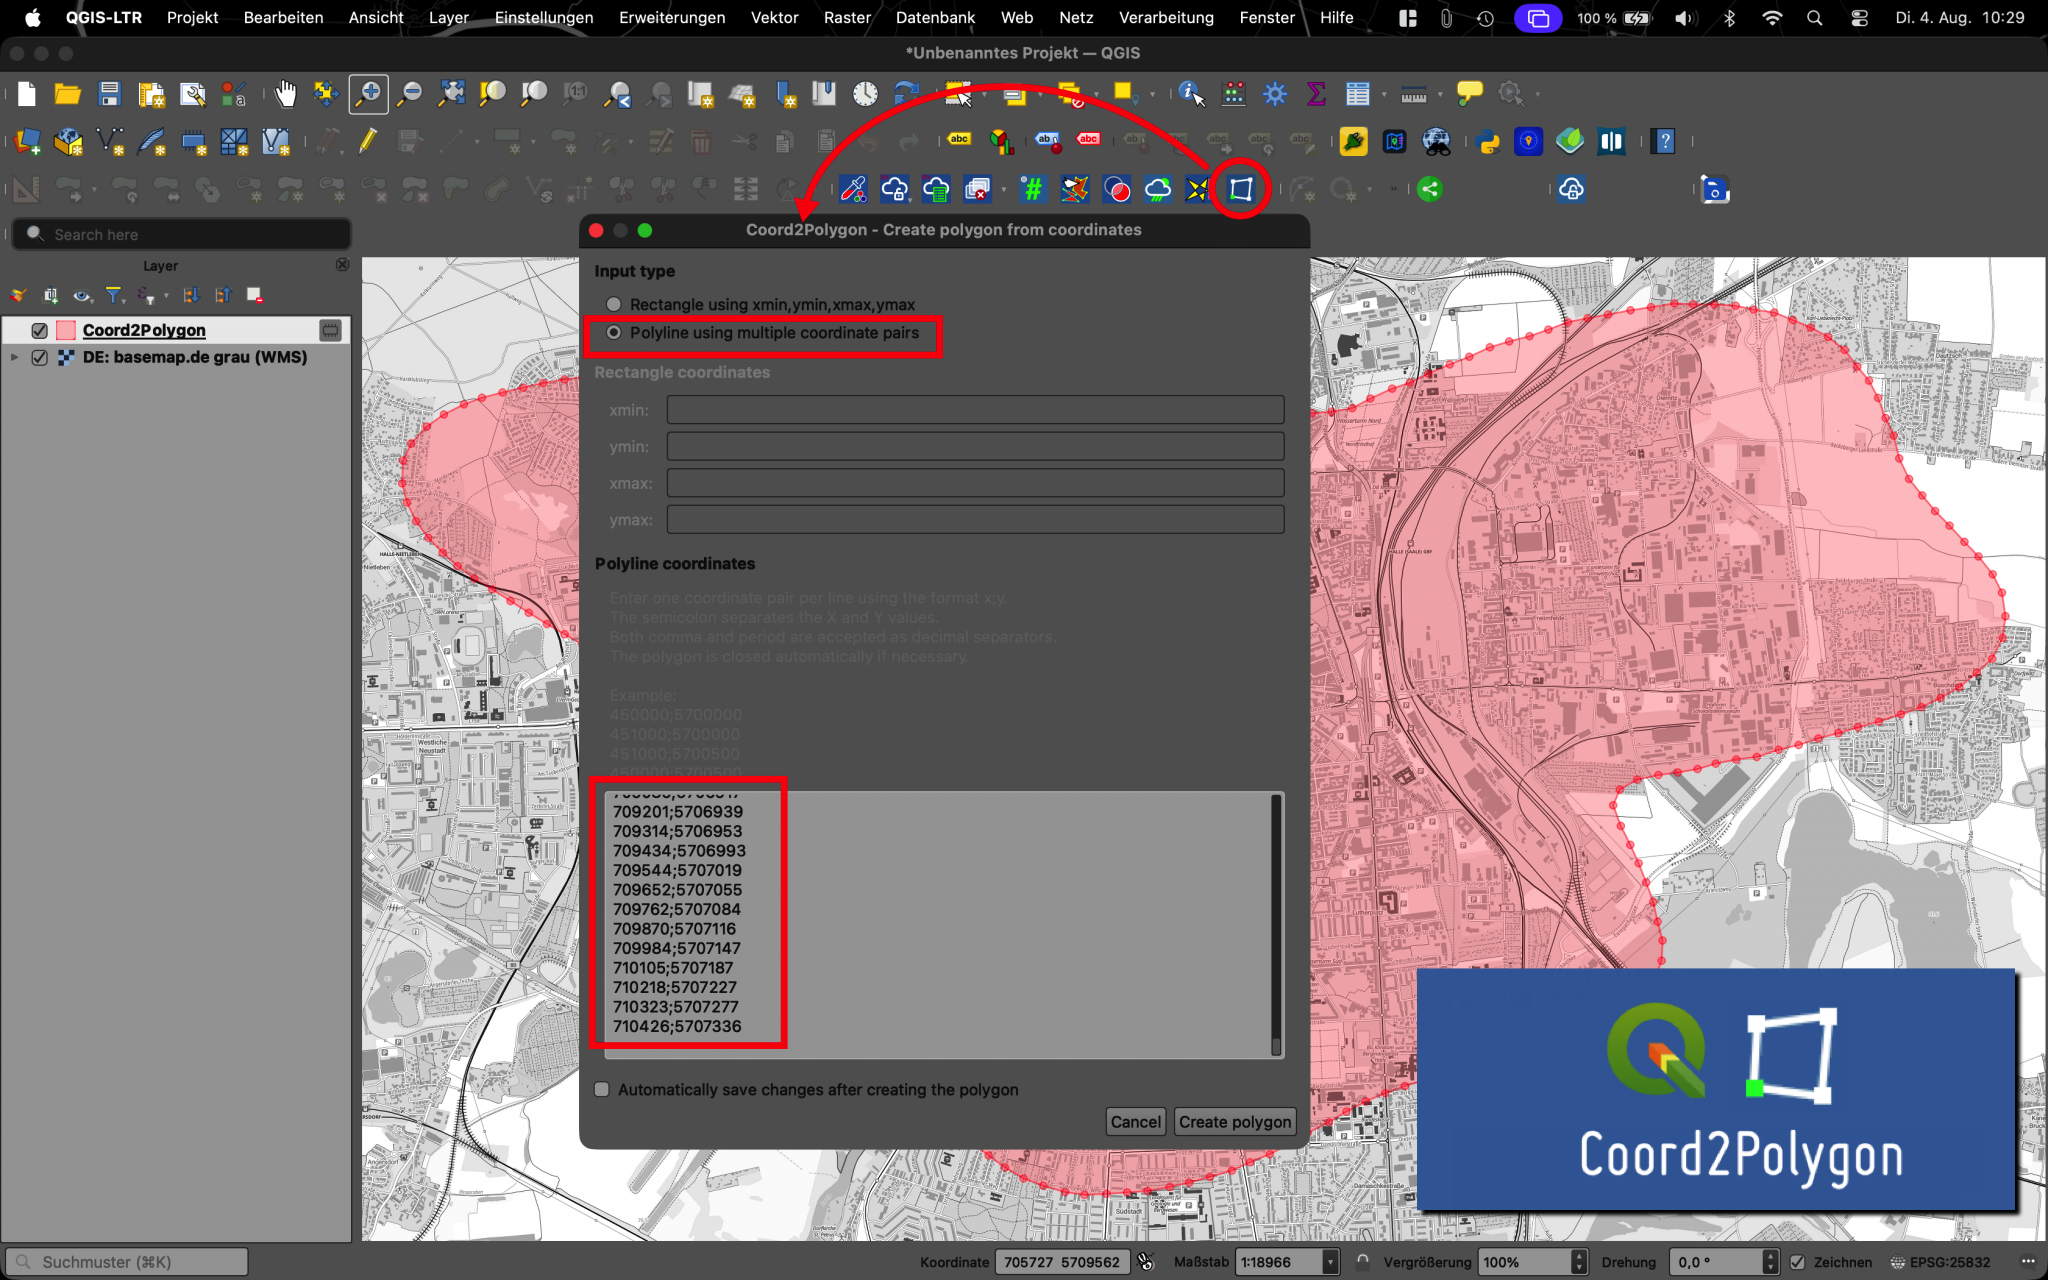The height and width of the screenshot is (1280, 2048).
Task: Click the Coord2Polygon layer name
Action: tap(144, 330)
